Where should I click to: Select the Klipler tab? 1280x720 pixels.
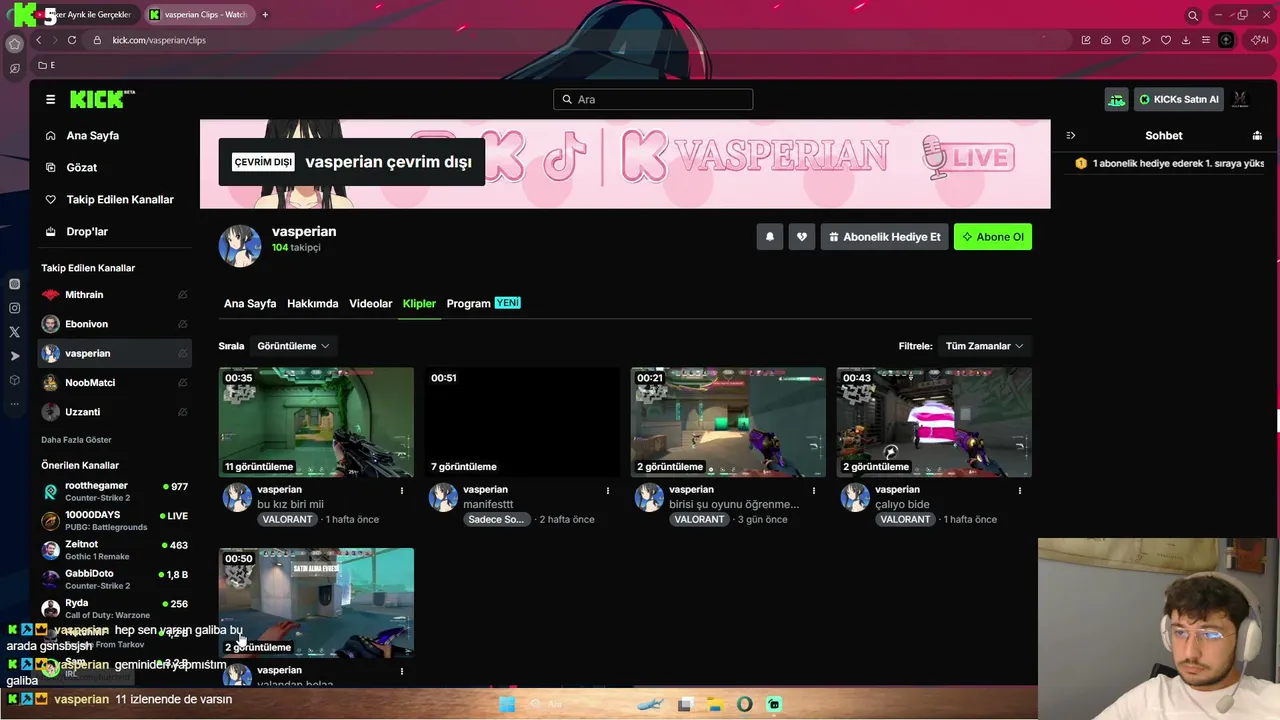[x=419, y=304]
